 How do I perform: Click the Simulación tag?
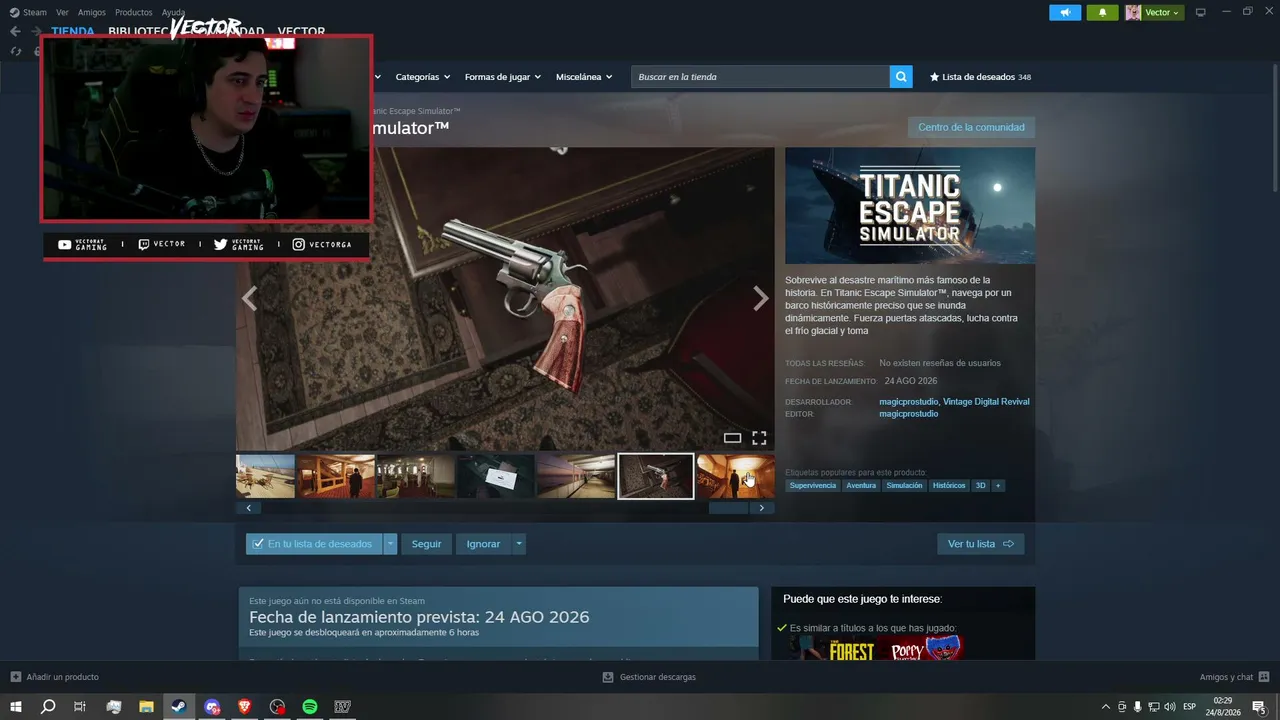coord(904,485)
